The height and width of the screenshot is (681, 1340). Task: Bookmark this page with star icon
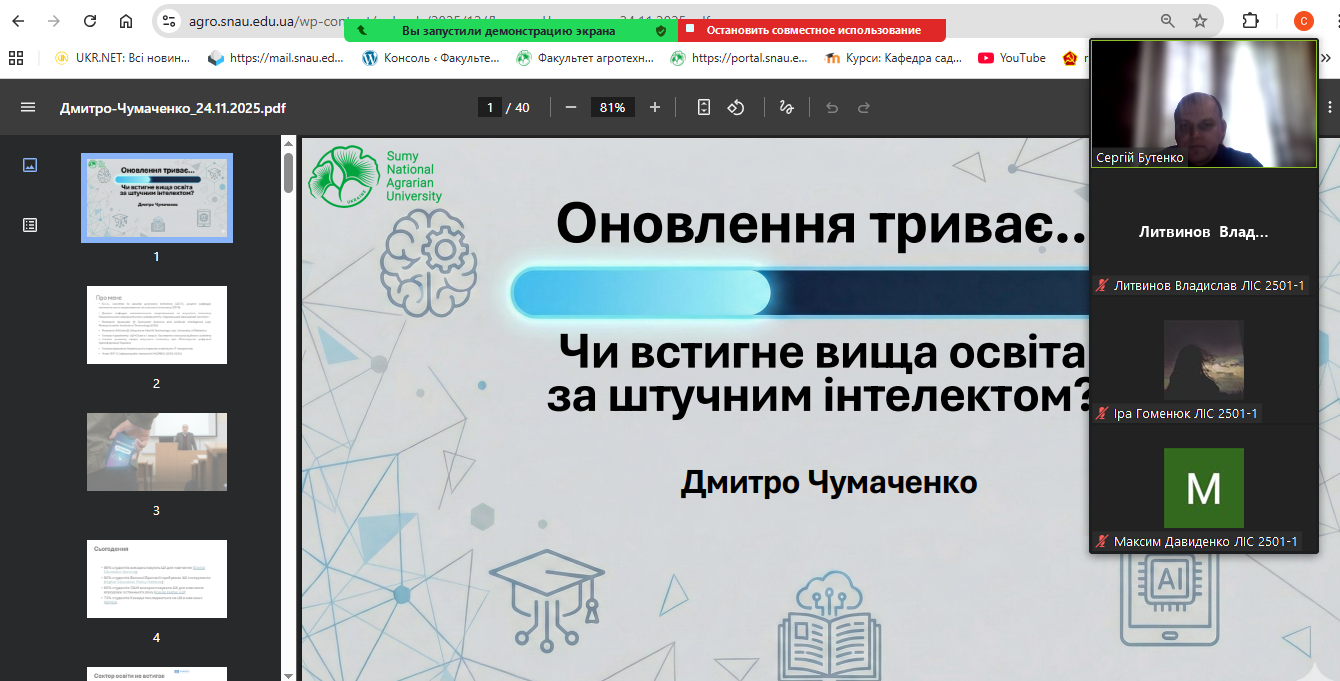1200,21
